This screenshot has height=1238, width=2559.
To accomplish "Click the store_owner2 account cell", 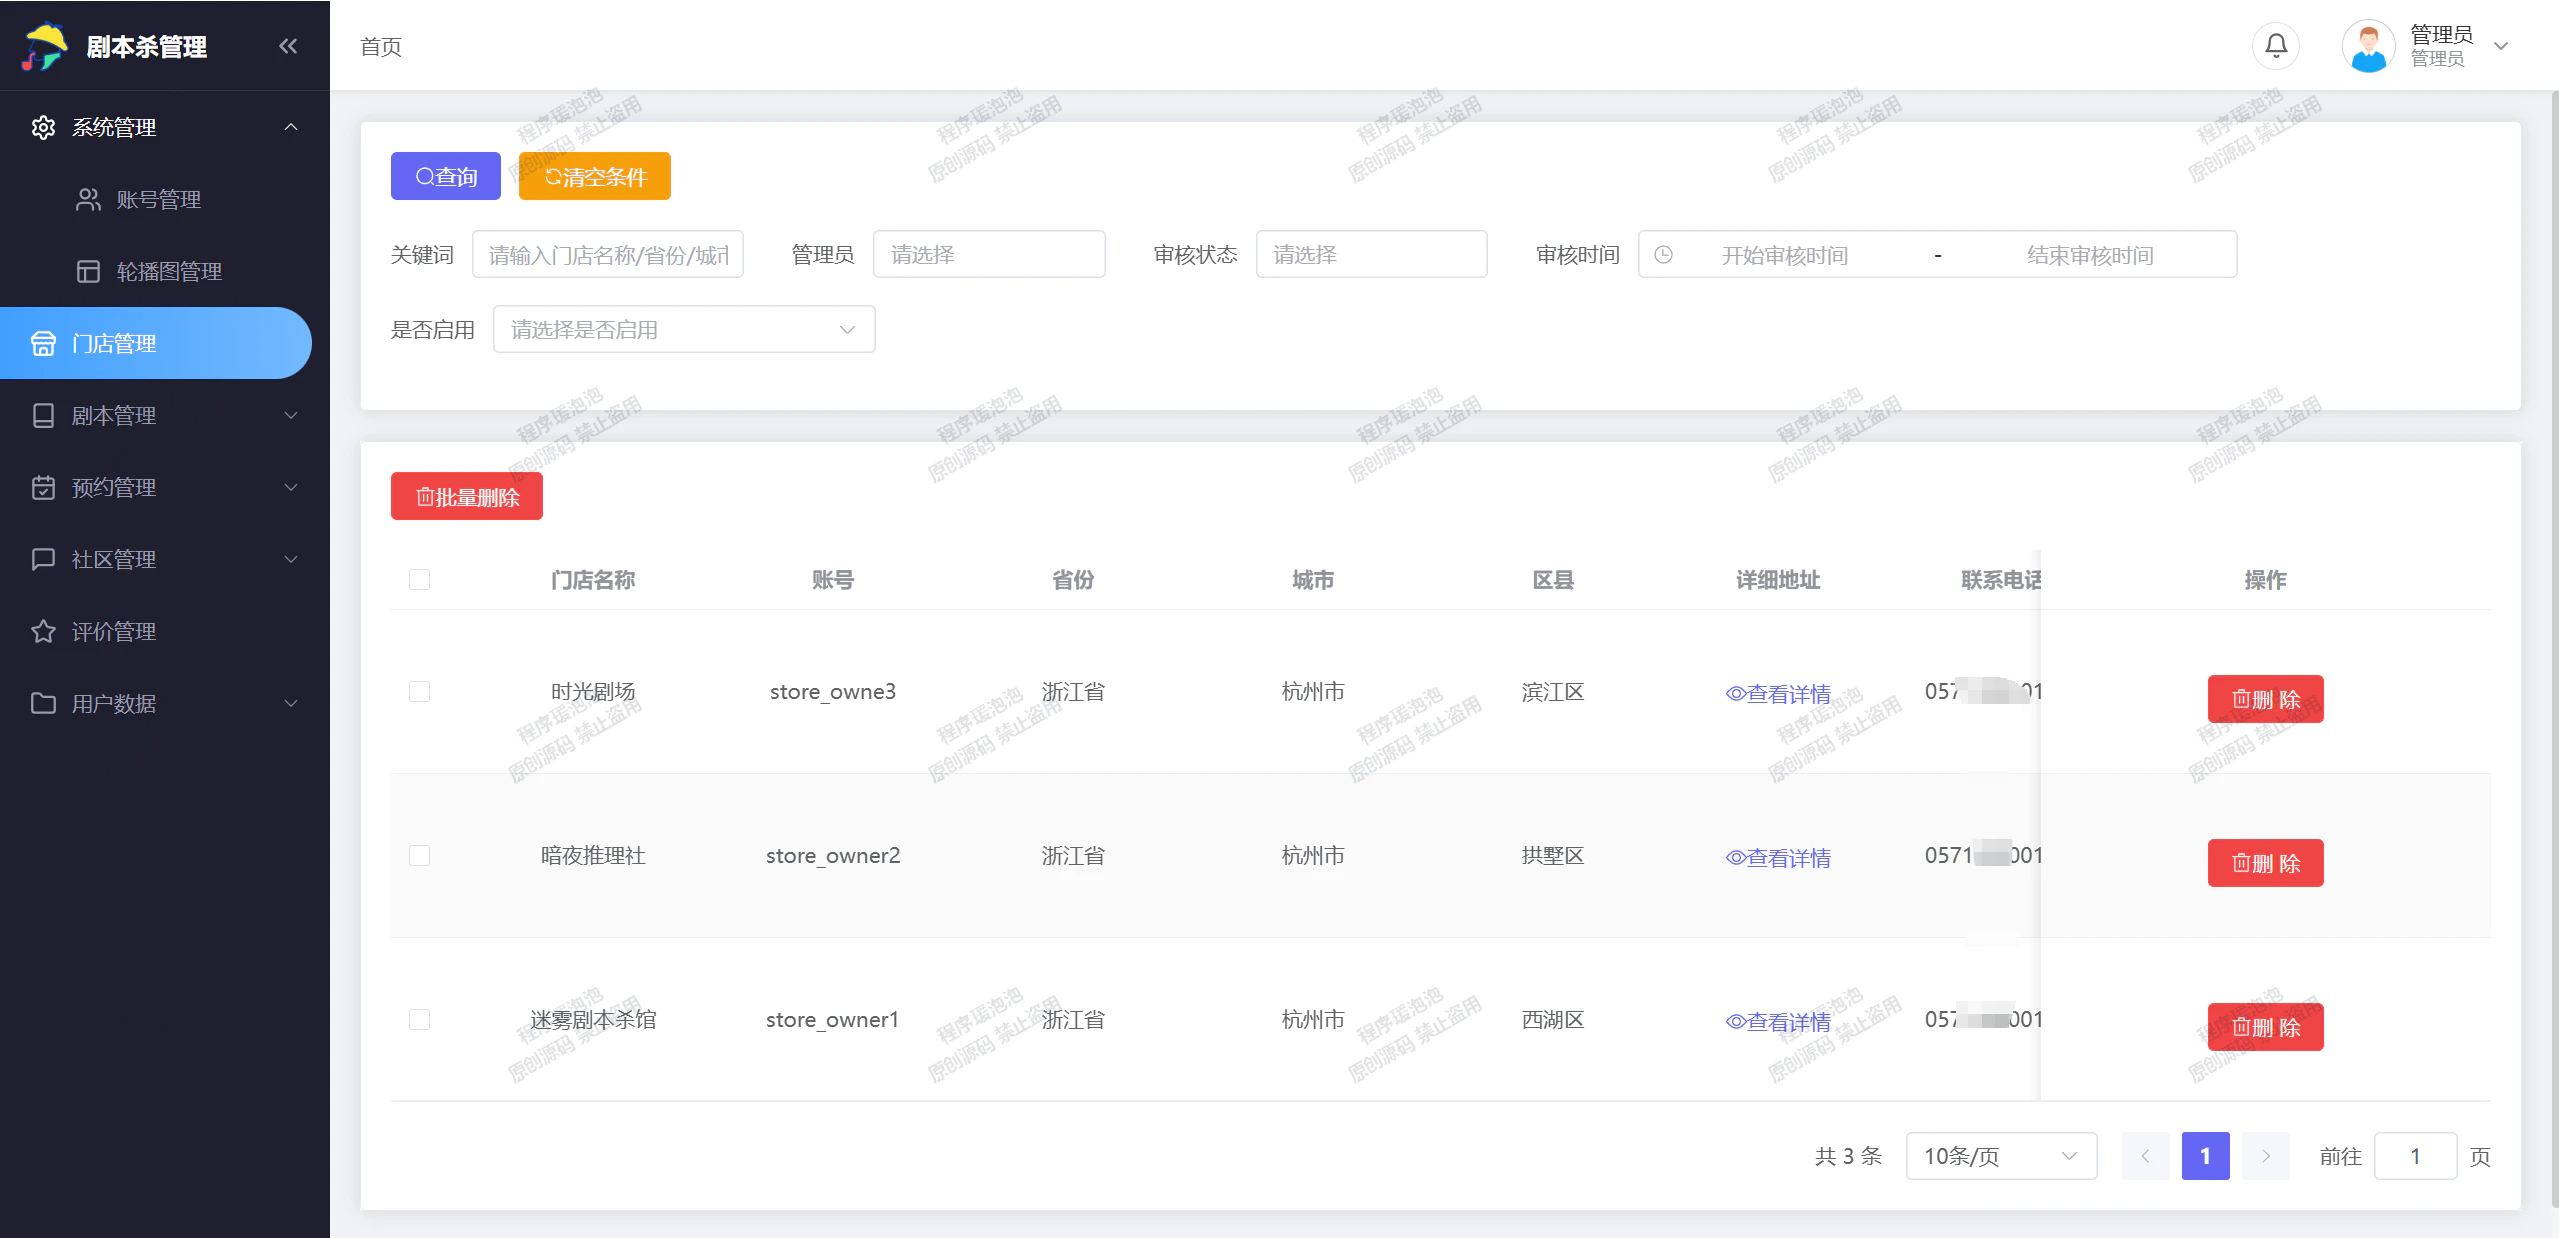I will point(833,856).
